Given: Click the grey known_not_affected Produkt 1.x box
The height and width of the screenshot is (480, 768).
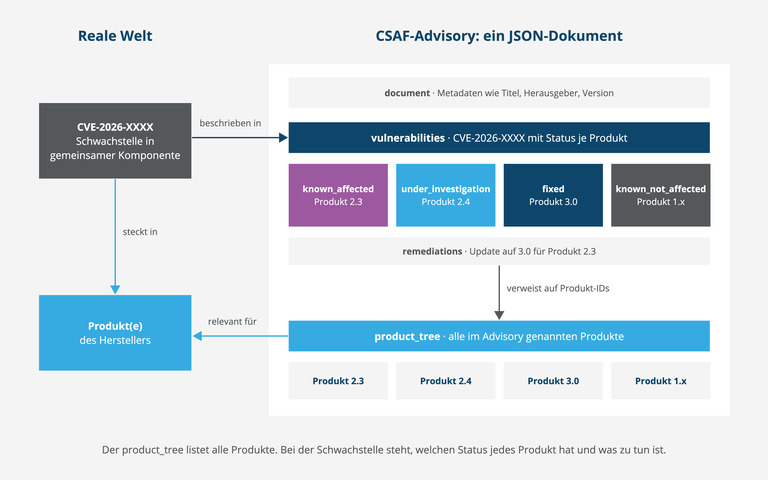Looking at the screenshot, I should coord(661,195).
